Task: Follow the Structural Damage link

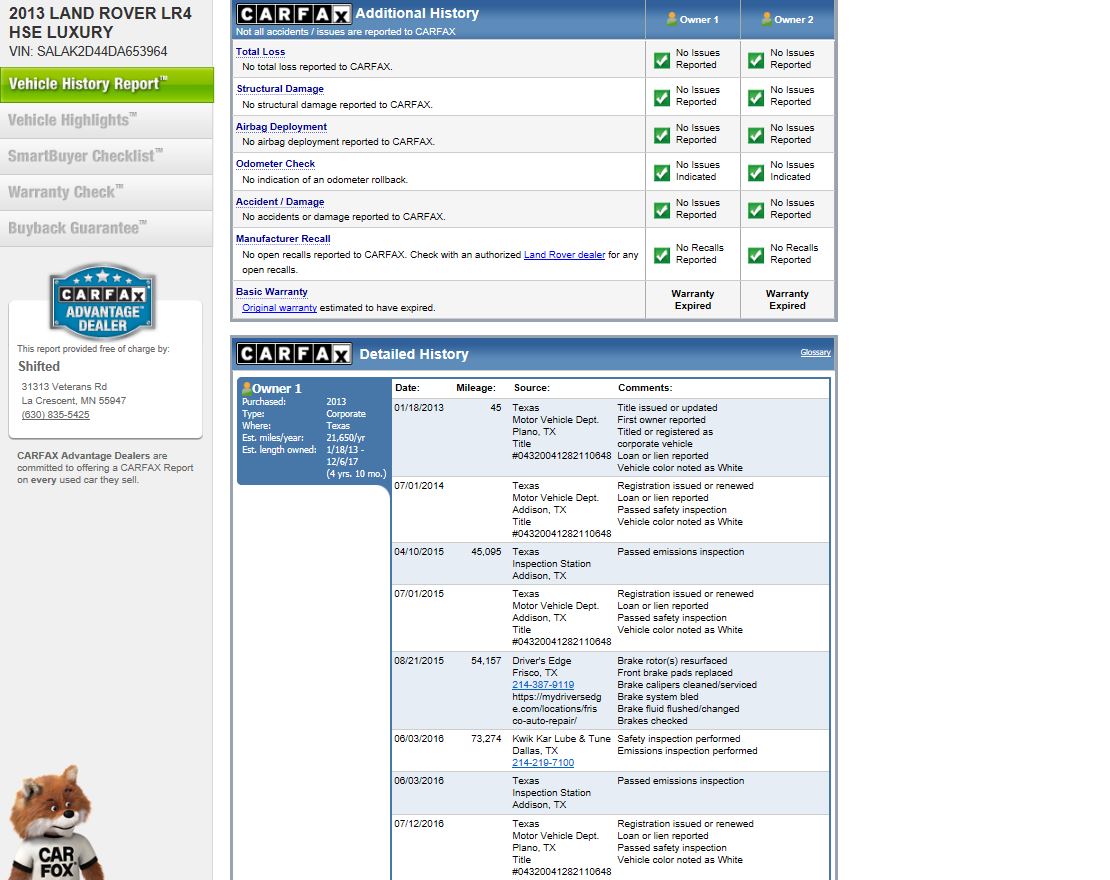Action: click(280, 88)
